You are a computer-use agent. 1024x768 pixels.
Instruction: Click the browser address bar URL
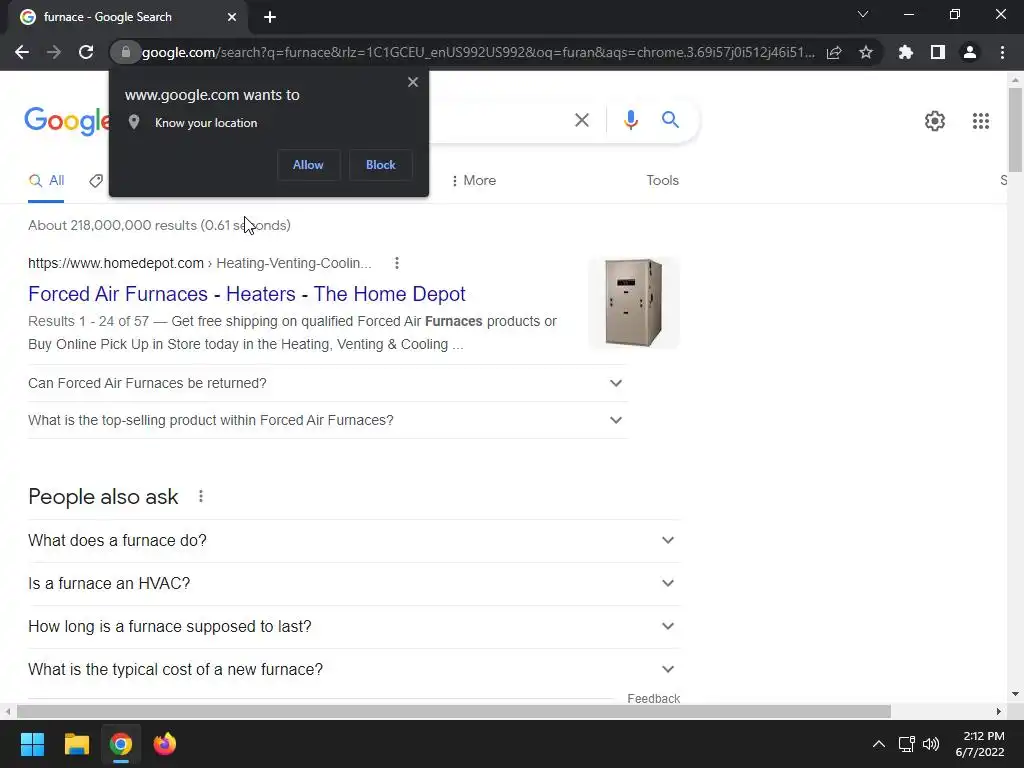[478, 52]
